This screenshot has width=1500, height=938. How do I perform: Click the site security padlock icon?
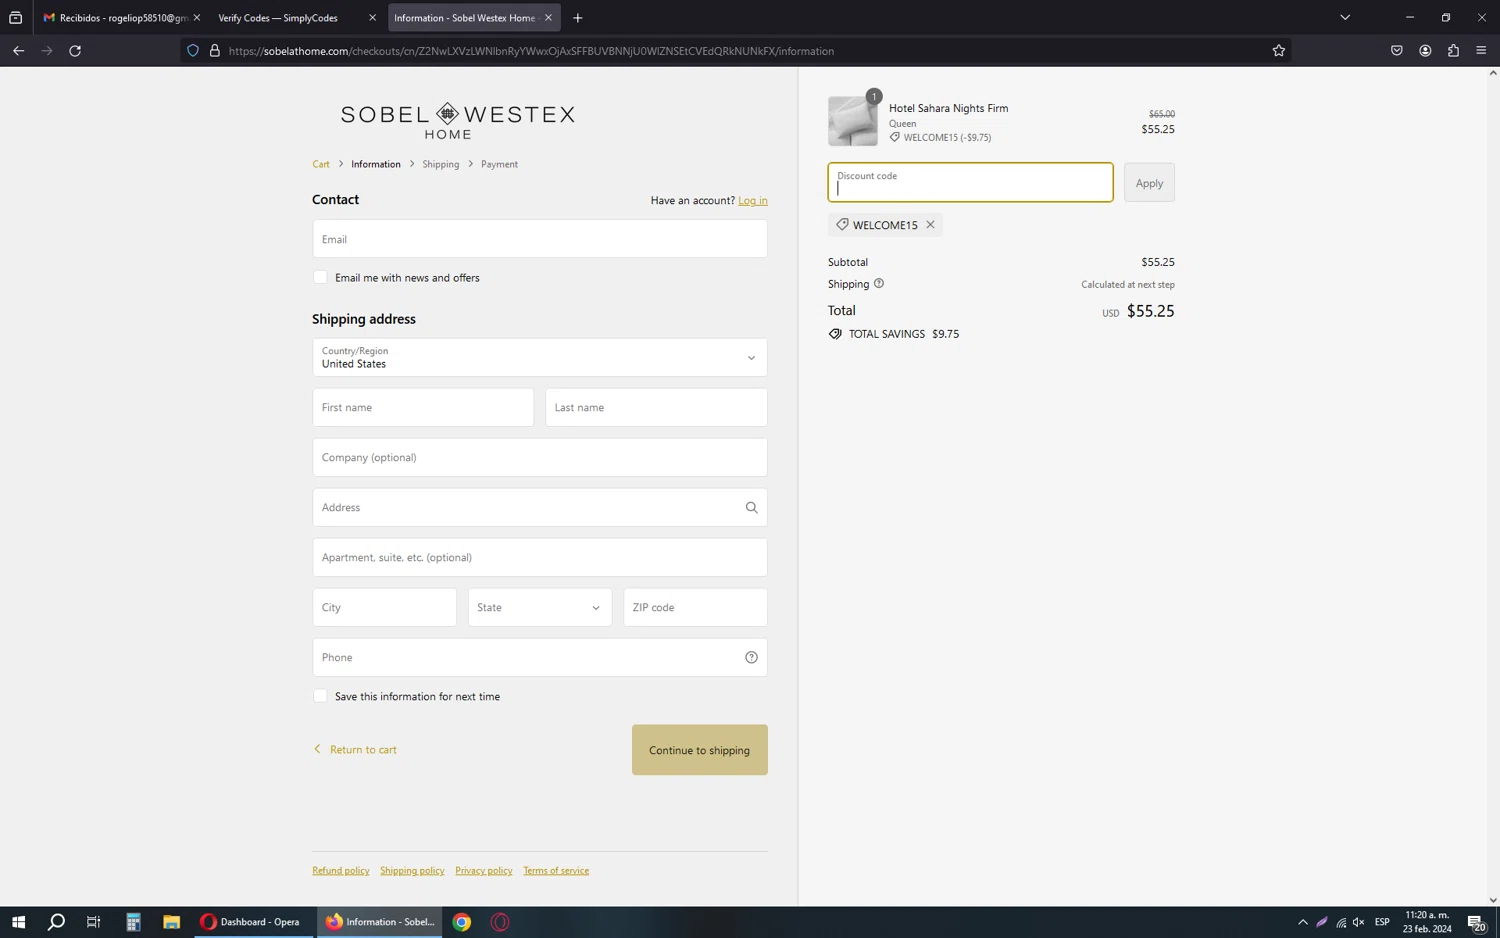pyautogui.click(x=214, y=51)
